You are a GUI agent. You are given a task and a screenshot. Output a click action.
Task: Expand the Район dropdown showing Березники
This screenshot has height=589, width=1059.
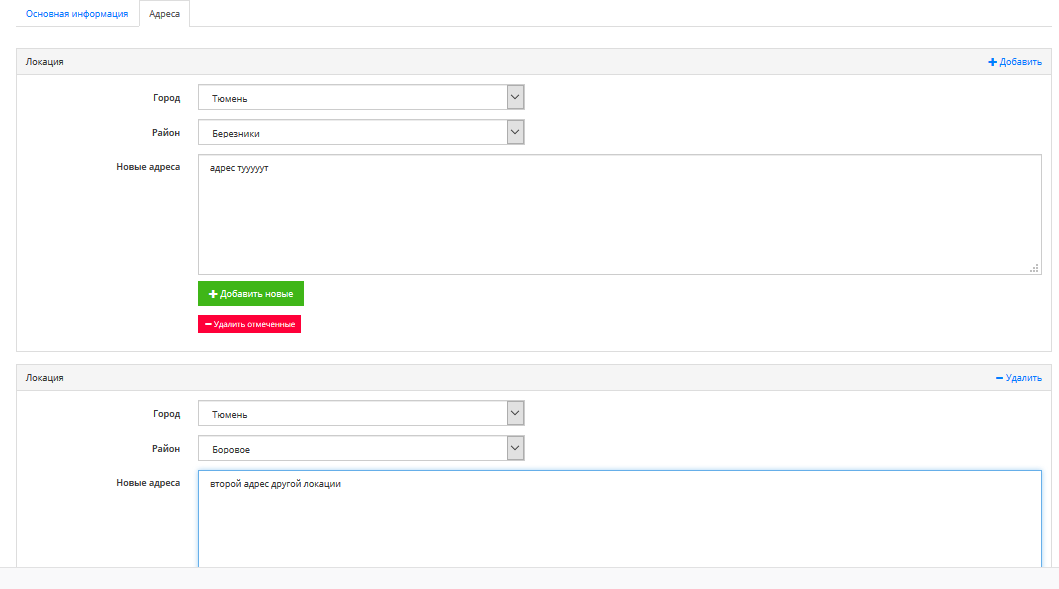coord(361,132)
